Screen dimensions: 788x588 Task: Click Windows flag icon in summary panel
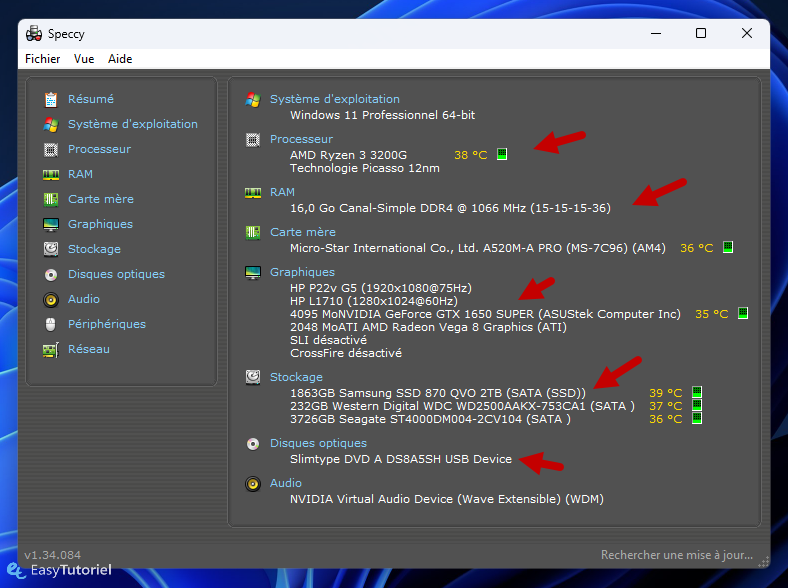click(253, 100)
